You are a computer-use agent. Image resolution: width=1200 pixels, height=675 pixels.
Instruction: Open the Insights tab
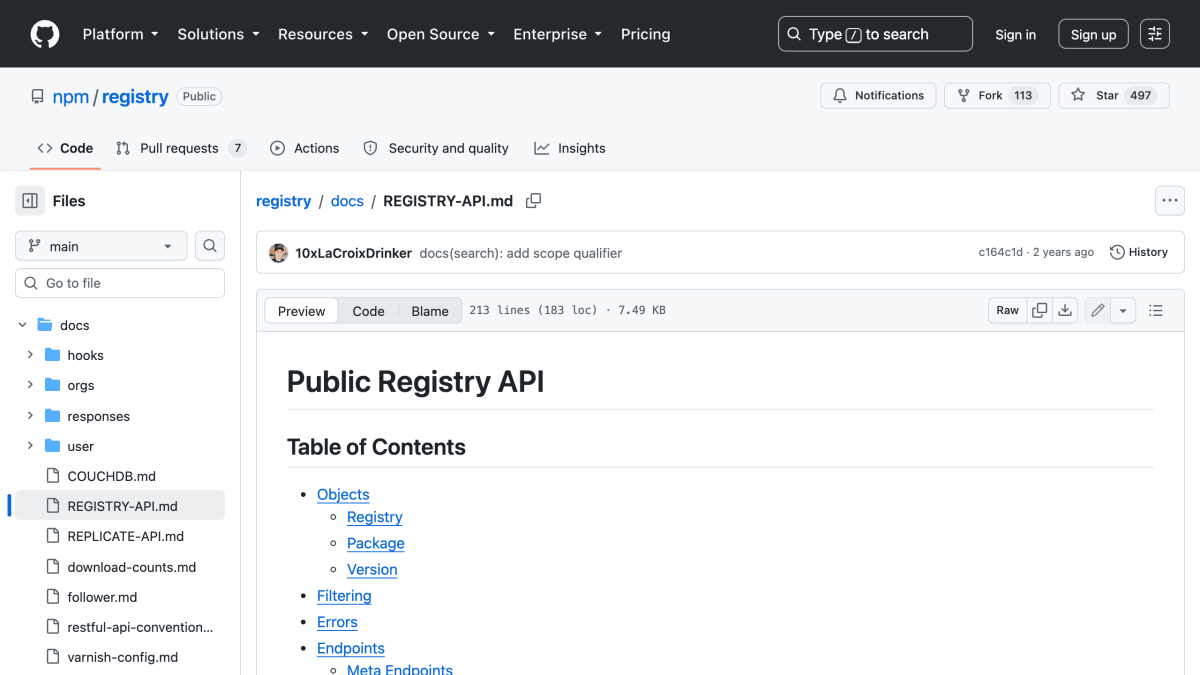pos(570,148)
